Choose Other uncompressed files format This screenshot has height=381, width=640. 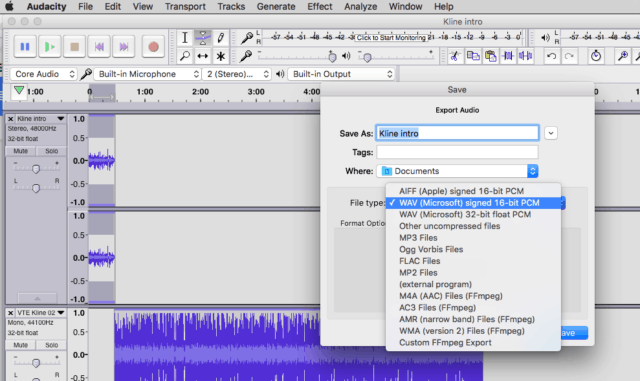473,226
